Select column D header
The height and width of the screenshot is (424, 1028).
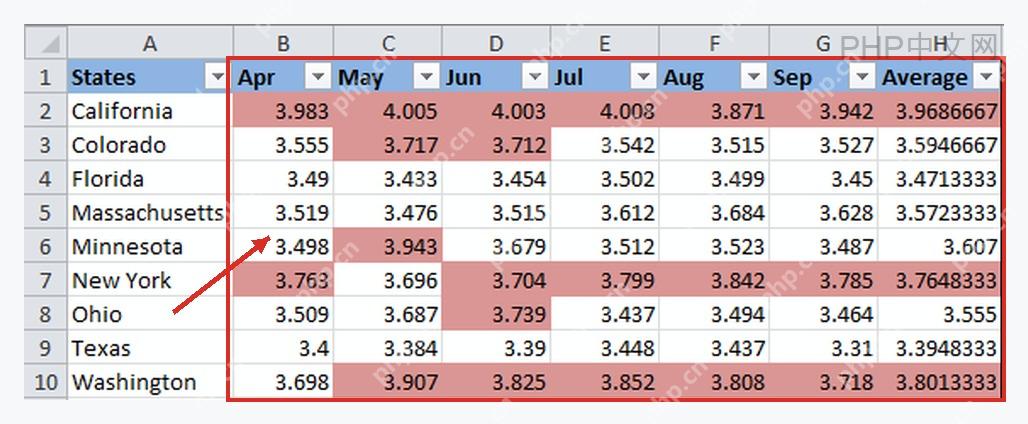tap(496, 43)
